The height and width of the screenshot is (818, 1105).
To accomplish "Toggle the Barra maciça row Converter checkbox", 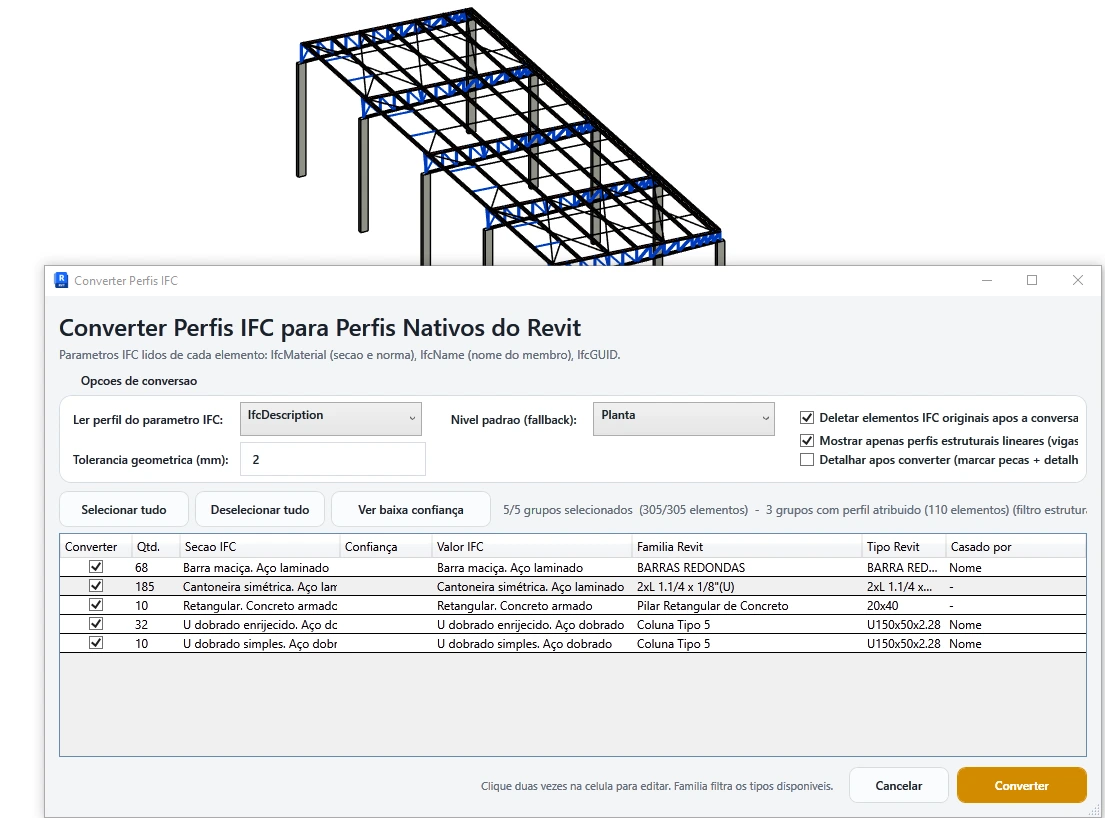I will click(x=96, y=566).
